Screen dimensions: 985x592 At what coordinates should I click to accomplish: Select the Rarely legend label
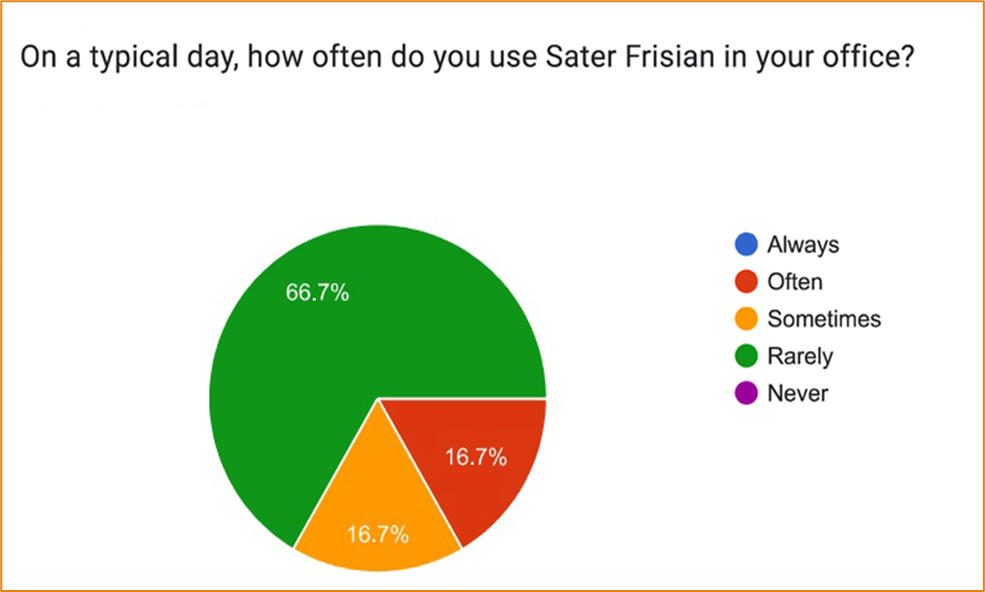tap(800, 357)
